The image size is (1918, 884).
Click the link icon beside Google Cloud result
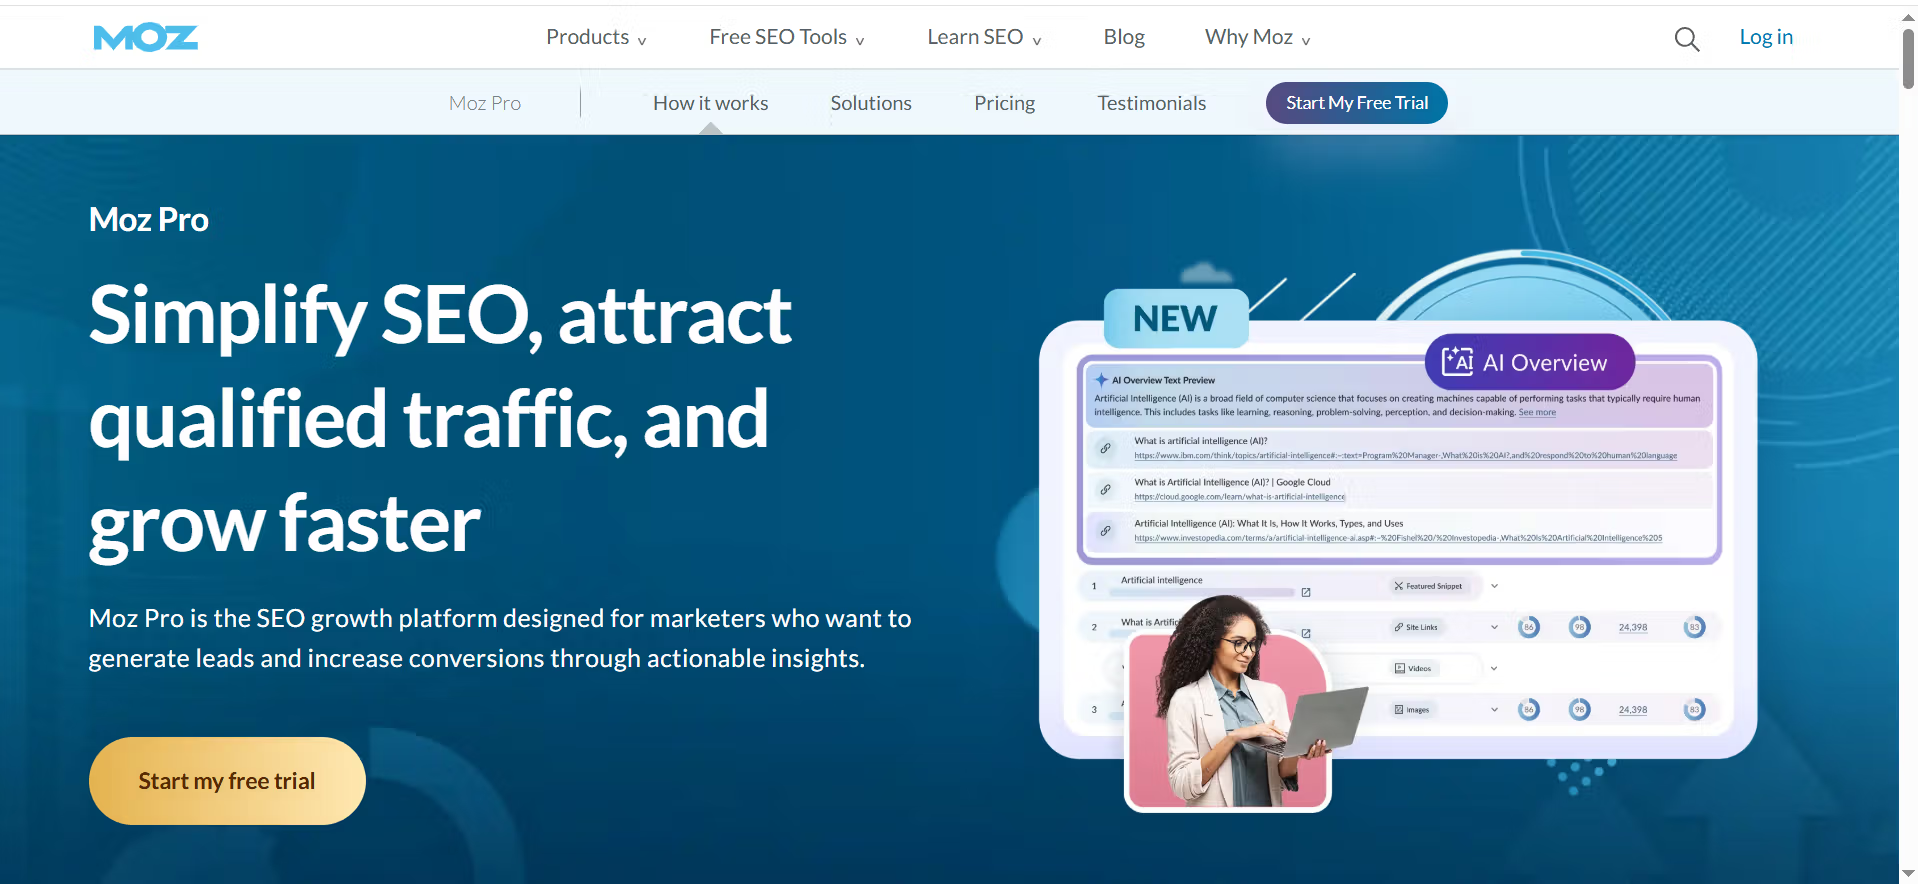click(x=1105, y=490)
